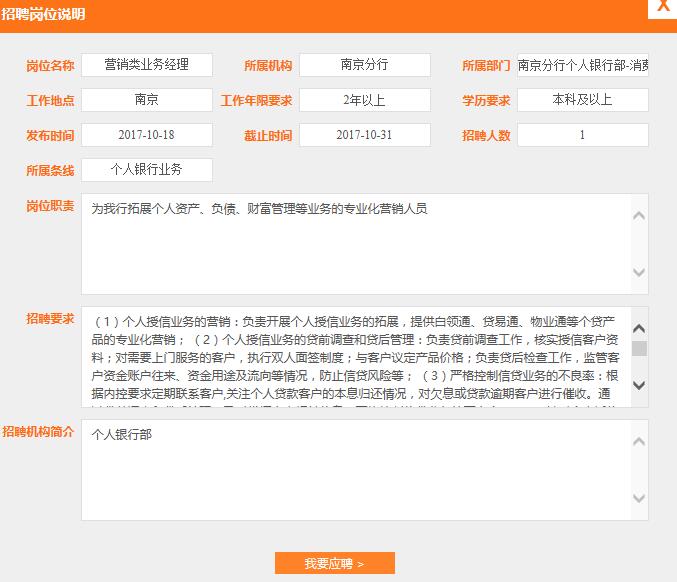Click down arrow in 招聘机构简介 box

639,498
